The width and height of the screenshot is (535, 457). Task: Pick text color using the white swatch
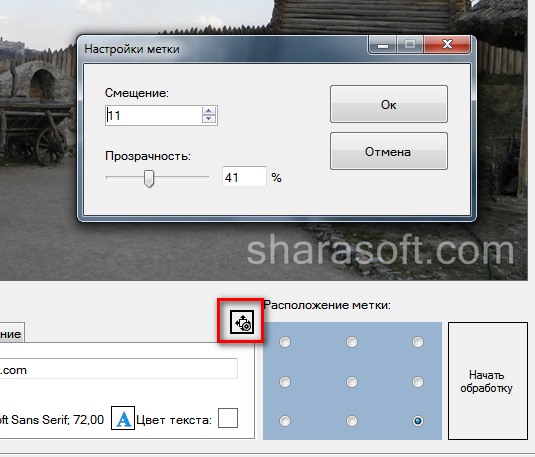228,418
